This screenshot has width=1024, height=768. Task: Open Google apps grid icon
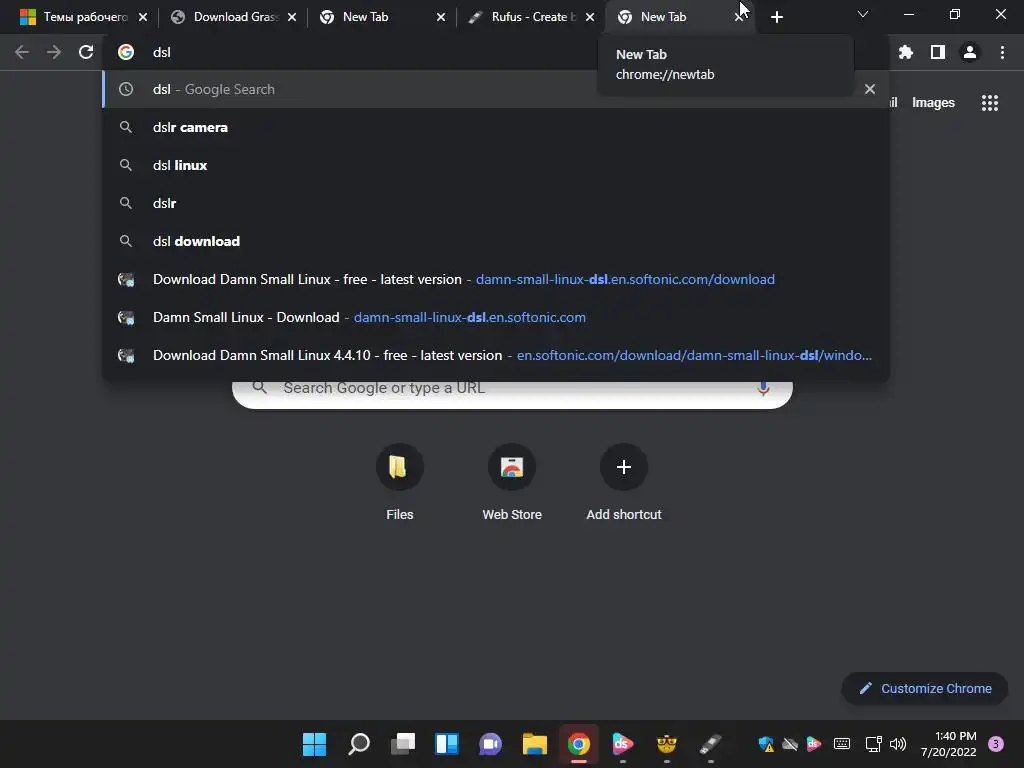click(x=990, y=103)
